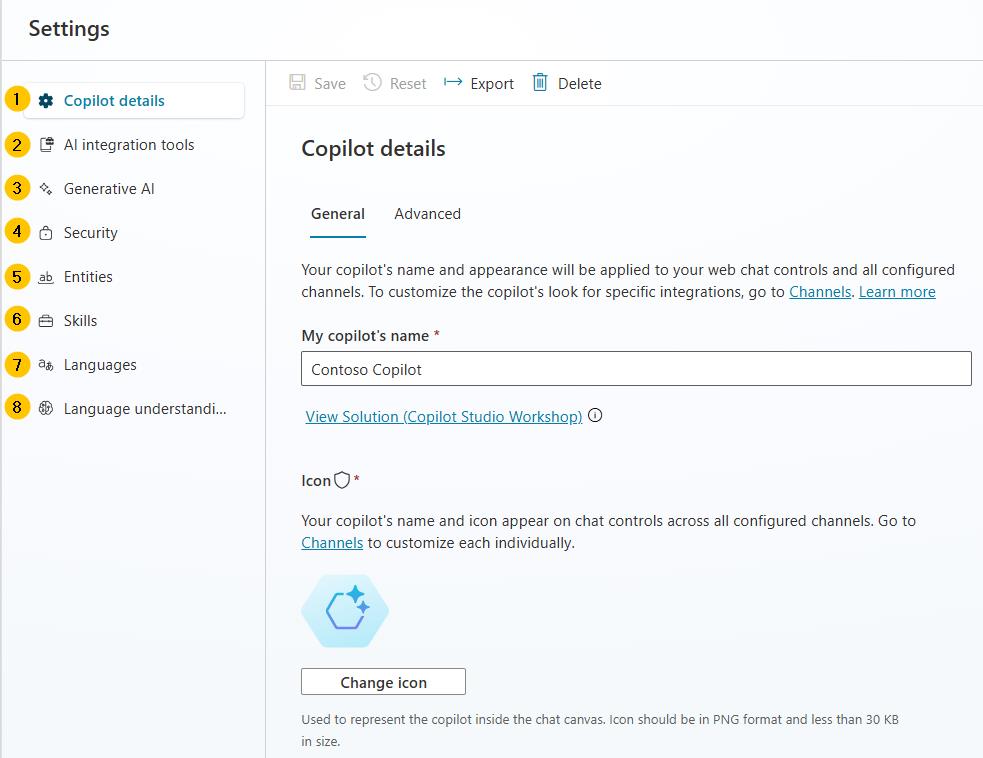Click the hexagonal copilot icon preview

click(345, 610)
